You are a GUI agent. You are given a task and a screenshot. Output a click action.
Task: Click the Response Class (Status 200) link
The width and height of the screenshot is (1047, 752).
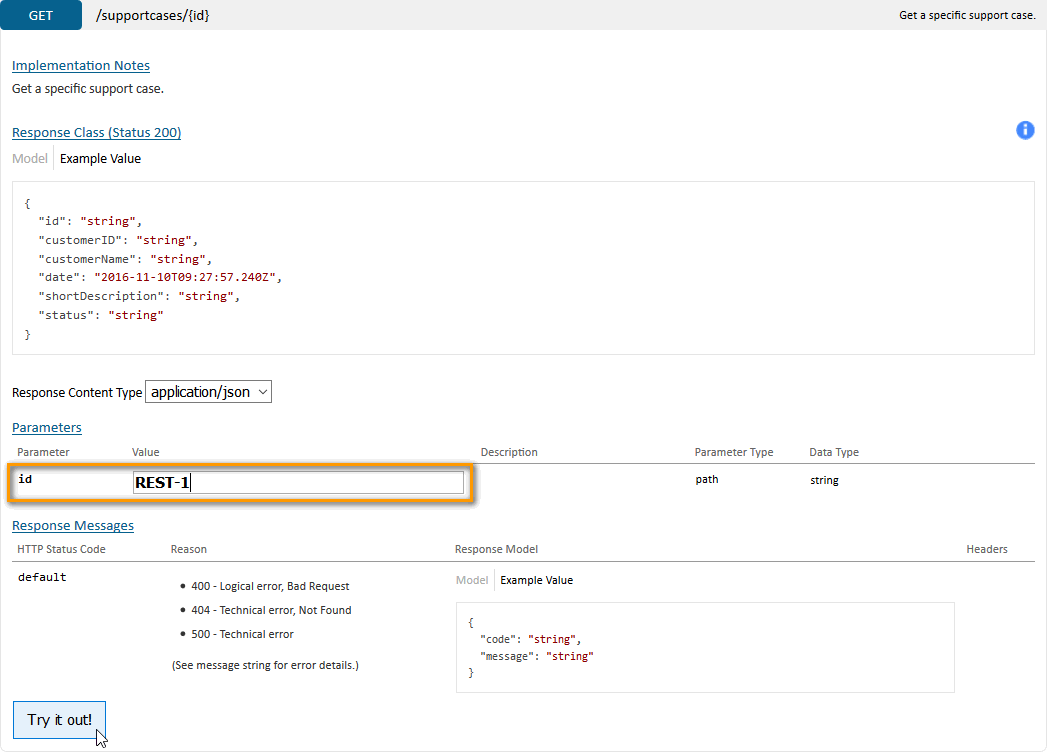[96, 132]
